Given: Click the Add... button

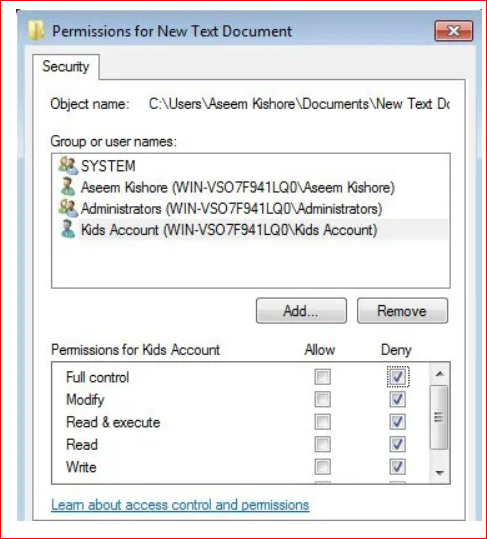Looking at the screenshot, I should coord(301,311).
